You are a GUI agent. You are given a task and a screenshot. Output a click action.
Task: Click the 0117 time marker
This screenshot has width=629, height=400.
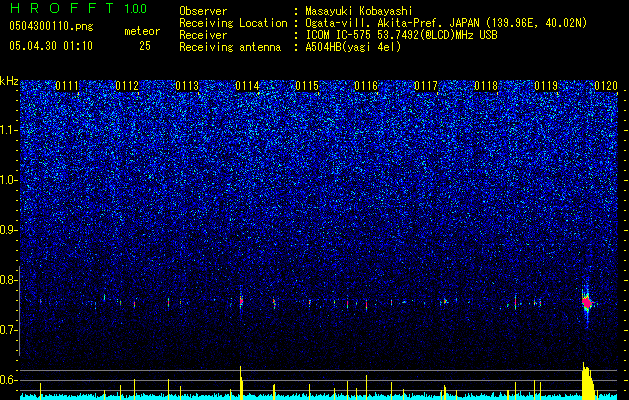tap(426, 86)
